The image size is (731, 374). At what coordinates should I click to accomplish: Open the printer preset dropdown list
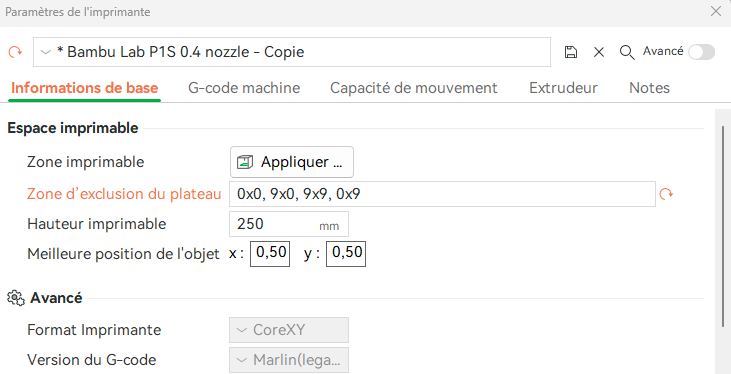point(292,52)
